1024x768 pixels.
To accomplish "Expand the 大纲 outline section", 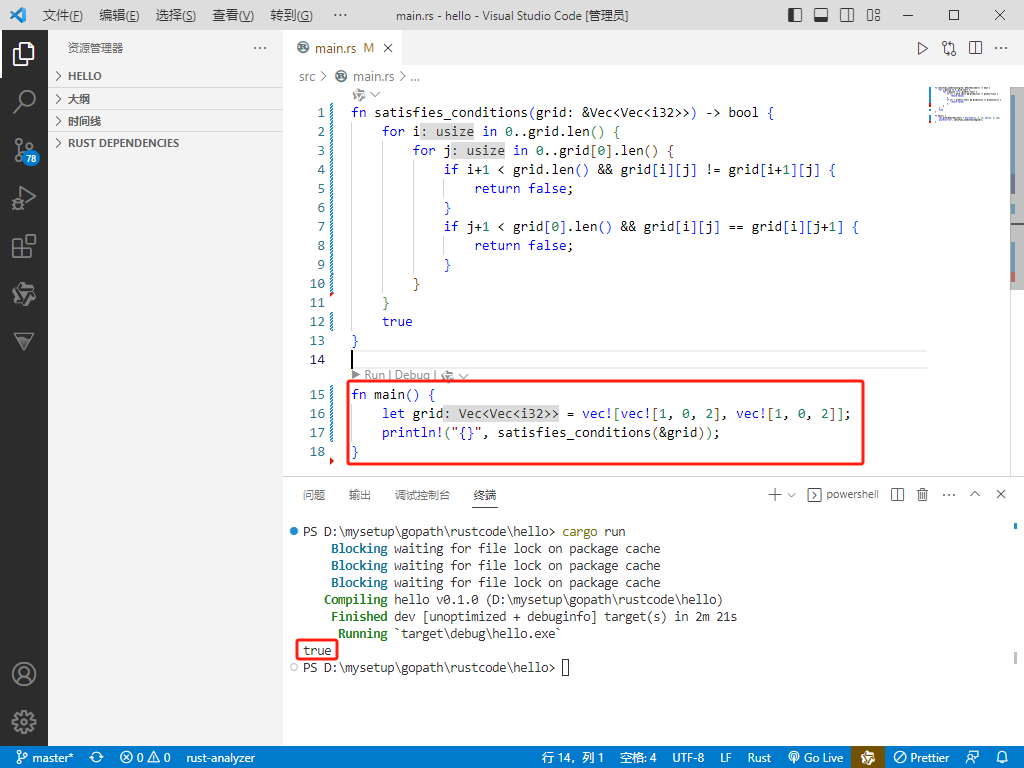I will tap(166, 99).
